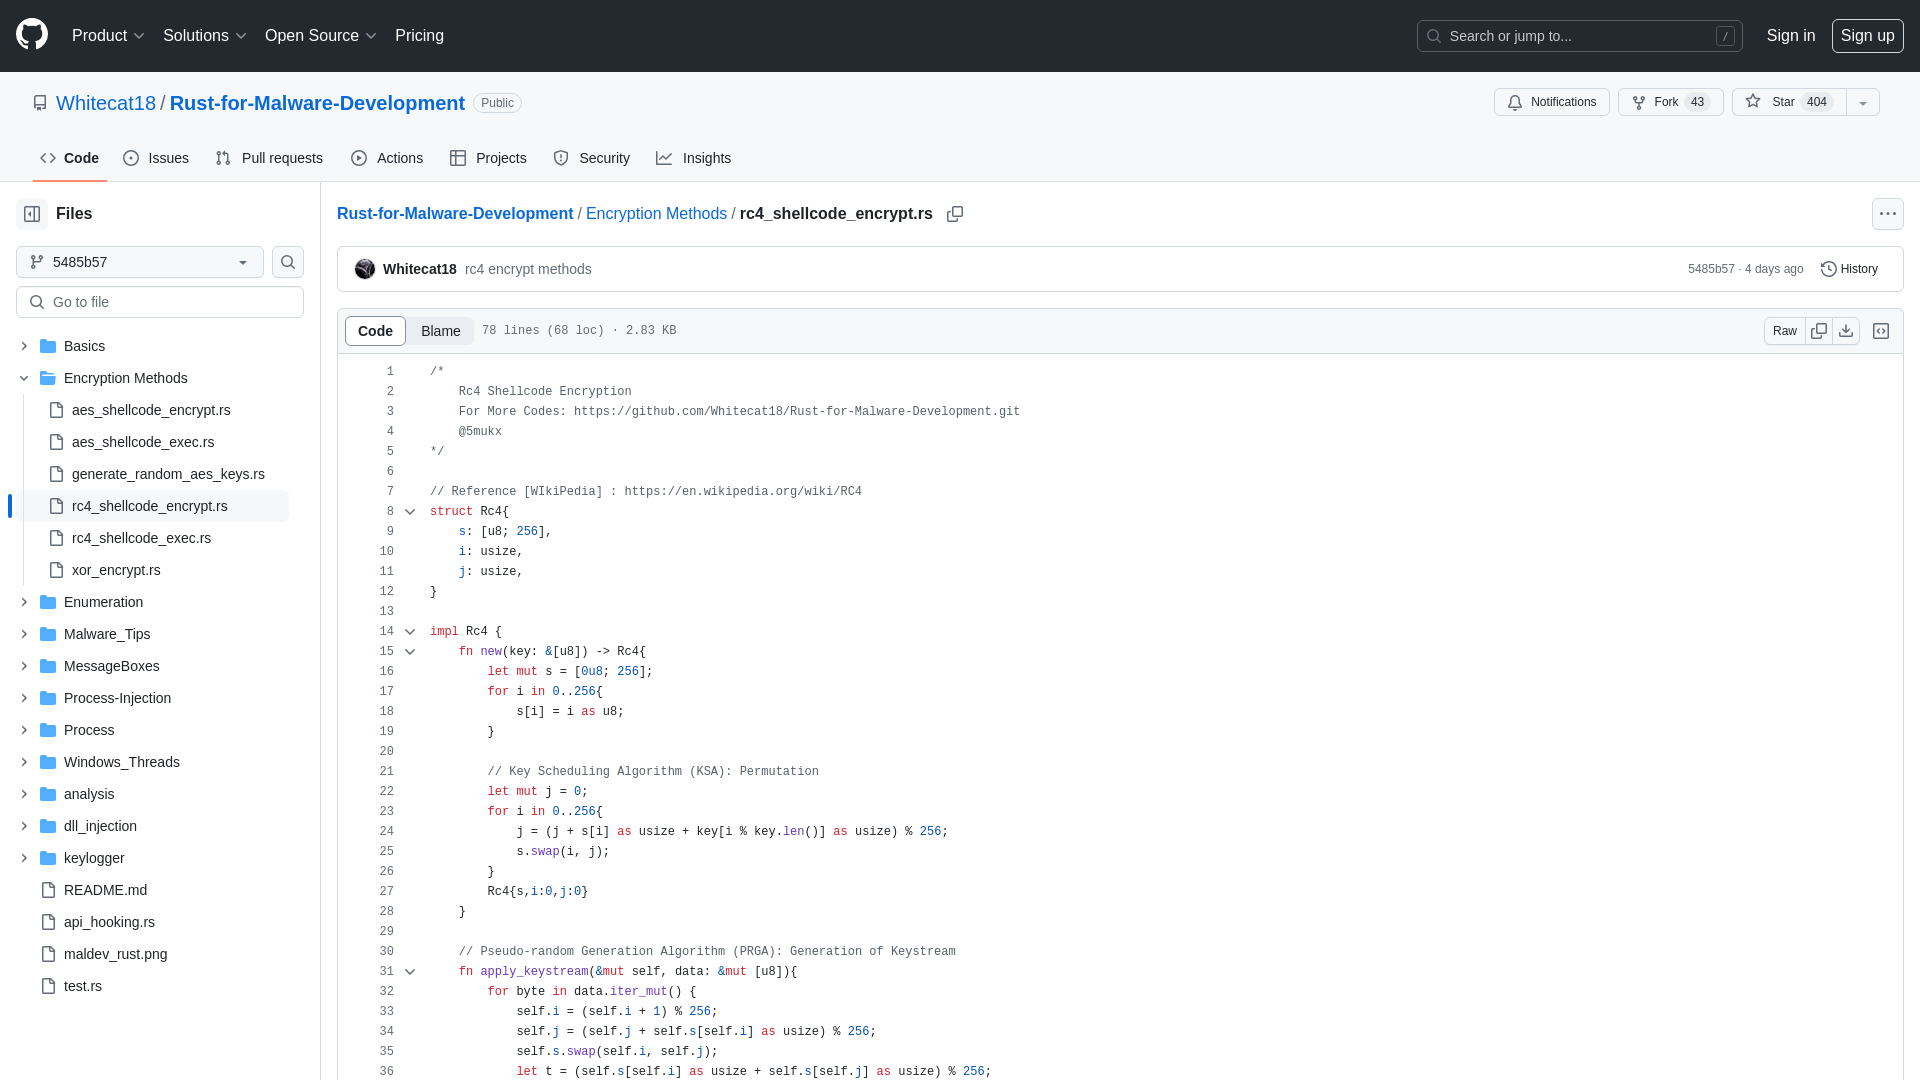
Task: Open maldev_rust.png file
Action: coord(115,954)
